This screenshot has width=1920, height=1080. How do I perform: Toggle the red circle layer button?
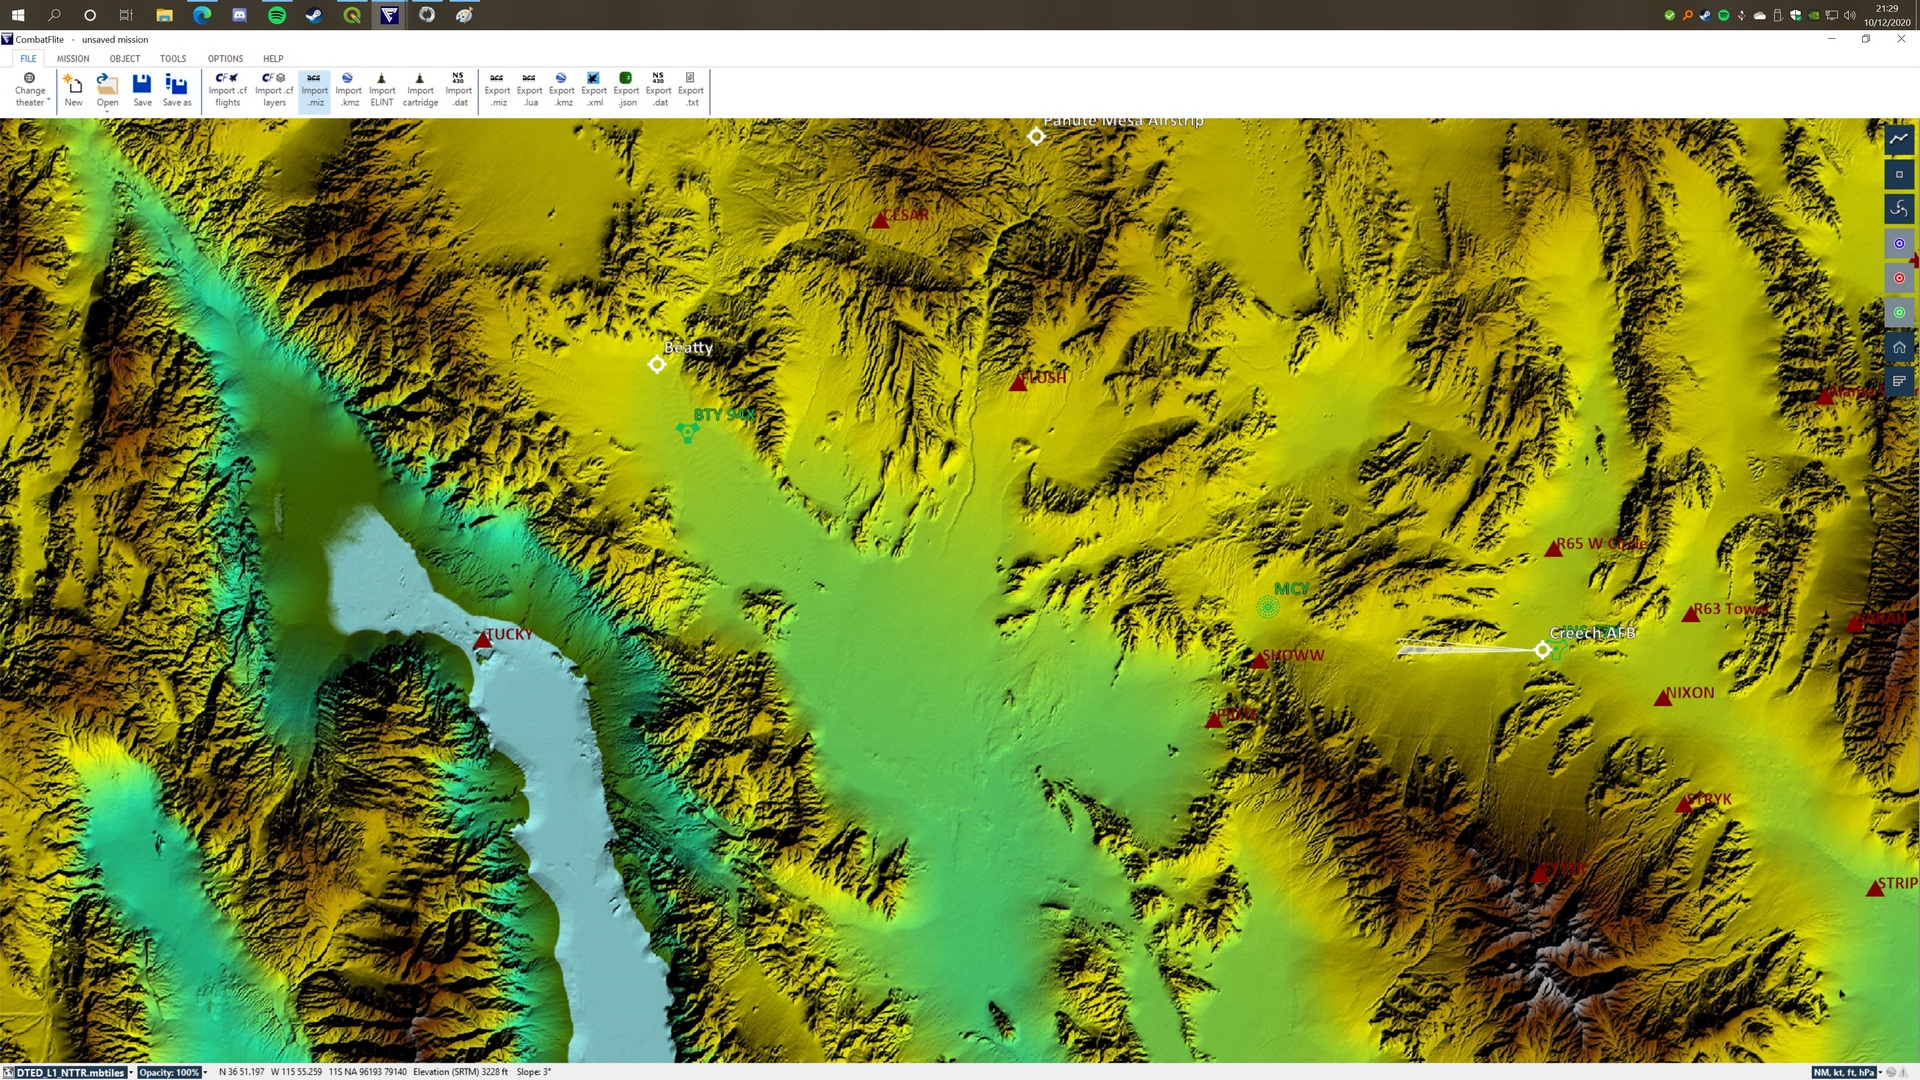pos(1898,278)
